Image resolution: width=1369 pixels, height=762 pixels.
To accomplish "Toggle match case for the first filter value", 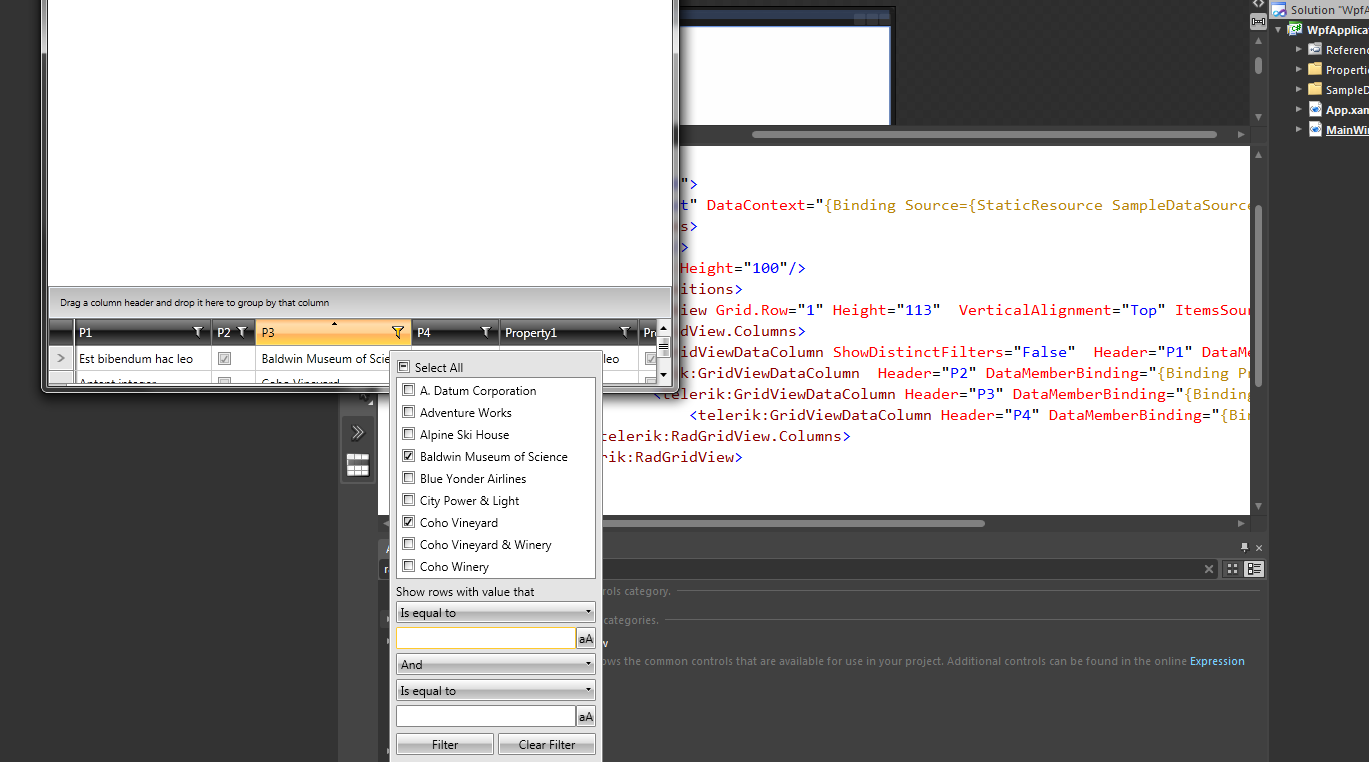I will [x=586, y=639].
